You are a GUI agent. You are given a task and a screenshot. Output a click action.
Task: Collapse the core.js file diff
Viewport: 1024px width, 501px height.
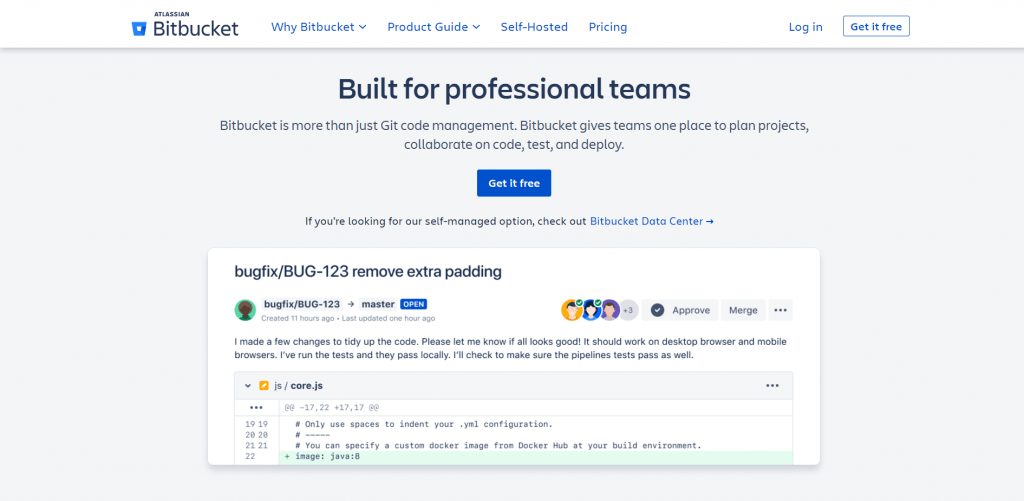click(x=248, y=385)
